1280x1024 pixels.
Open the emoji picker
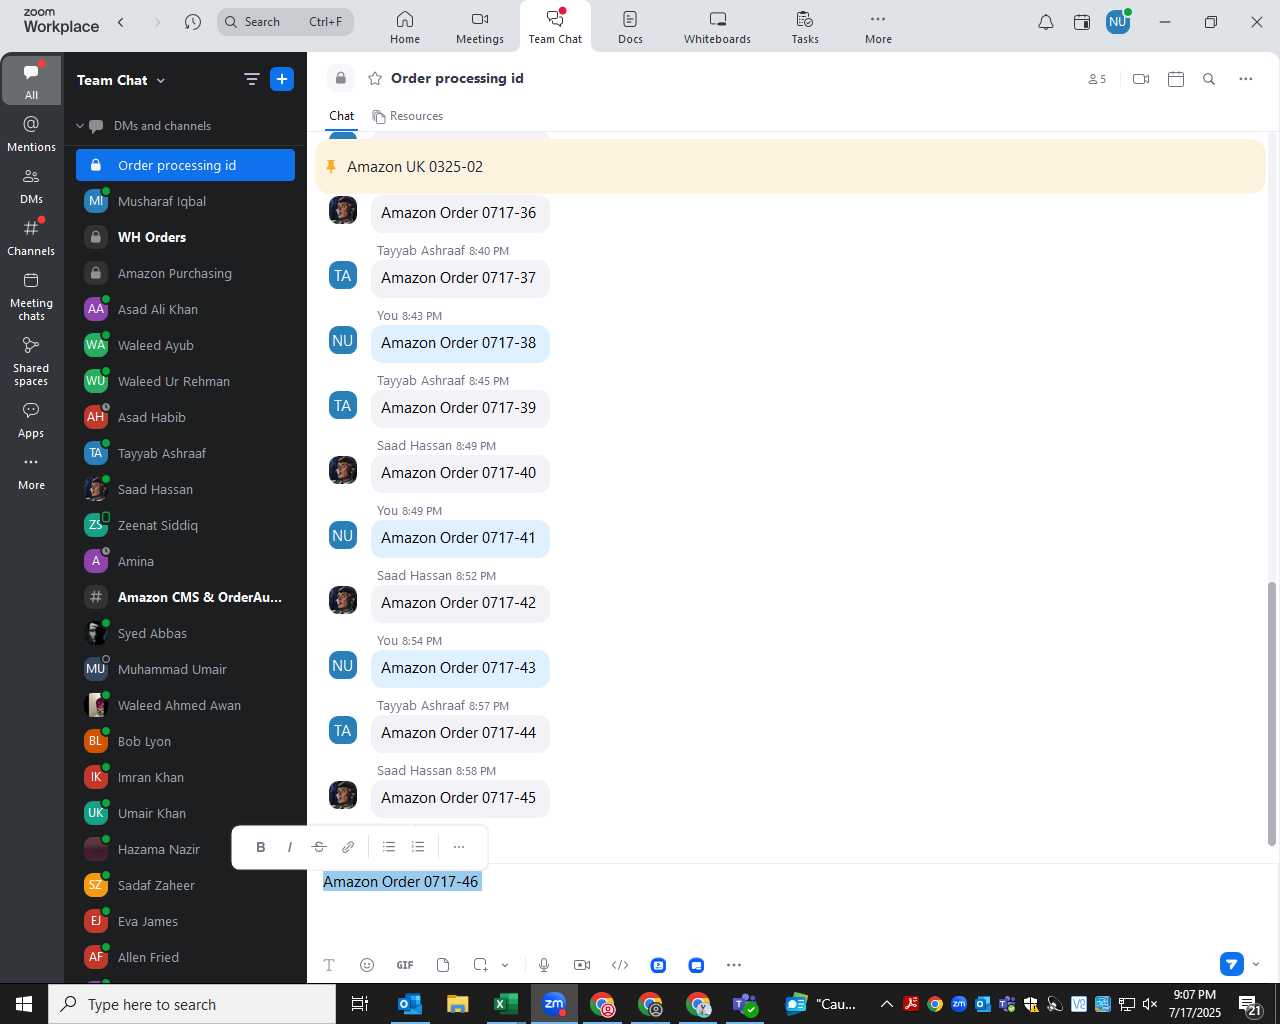pos(367,965)
